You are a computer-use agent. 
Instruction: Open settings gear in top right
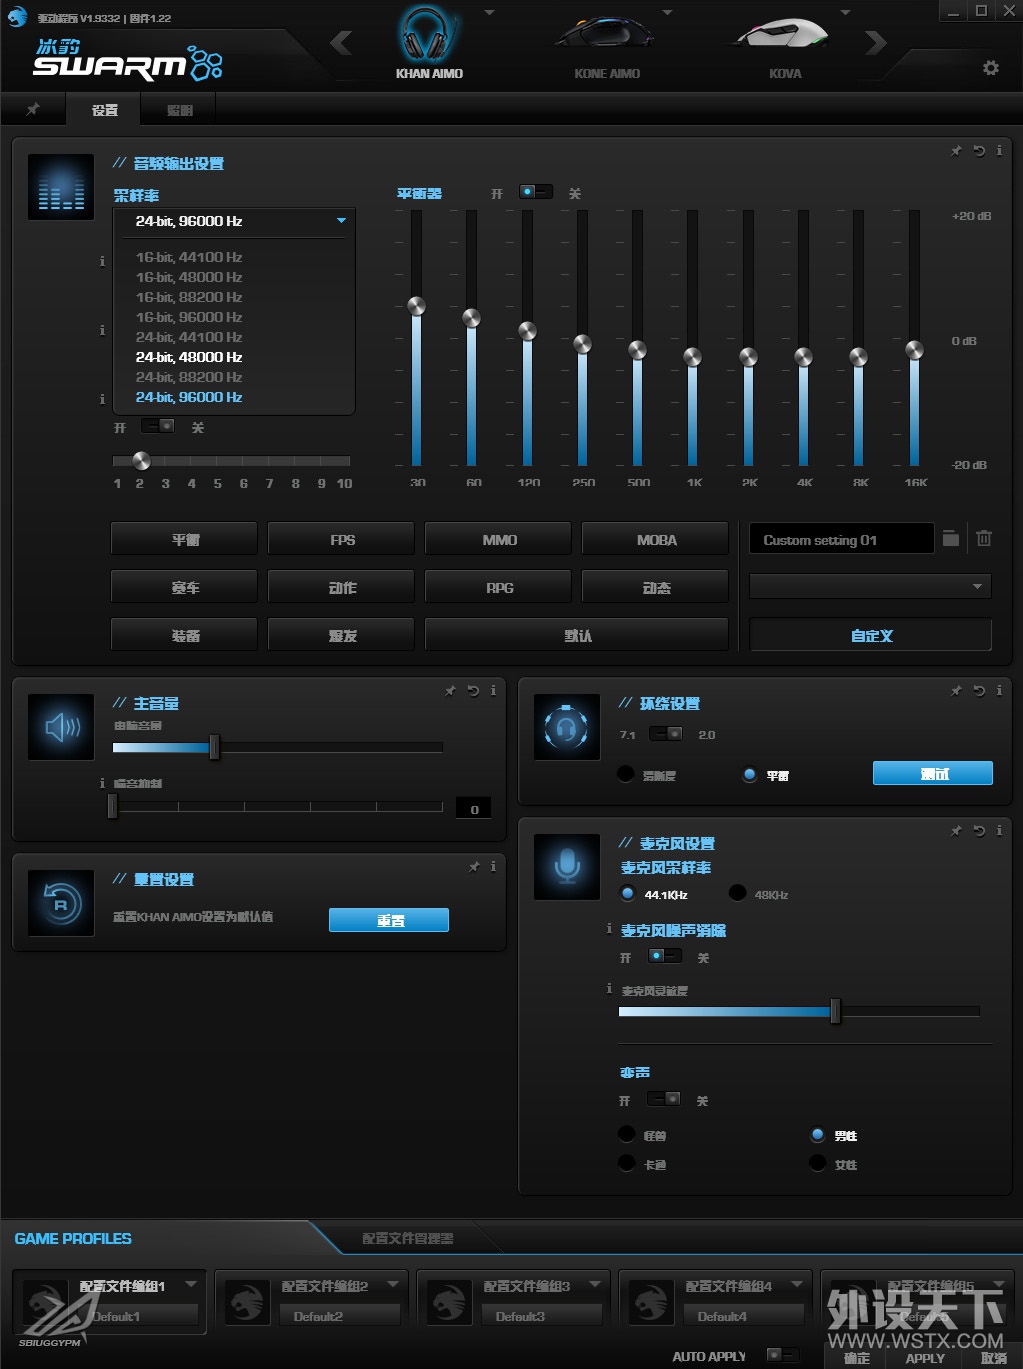click(990, 68)
